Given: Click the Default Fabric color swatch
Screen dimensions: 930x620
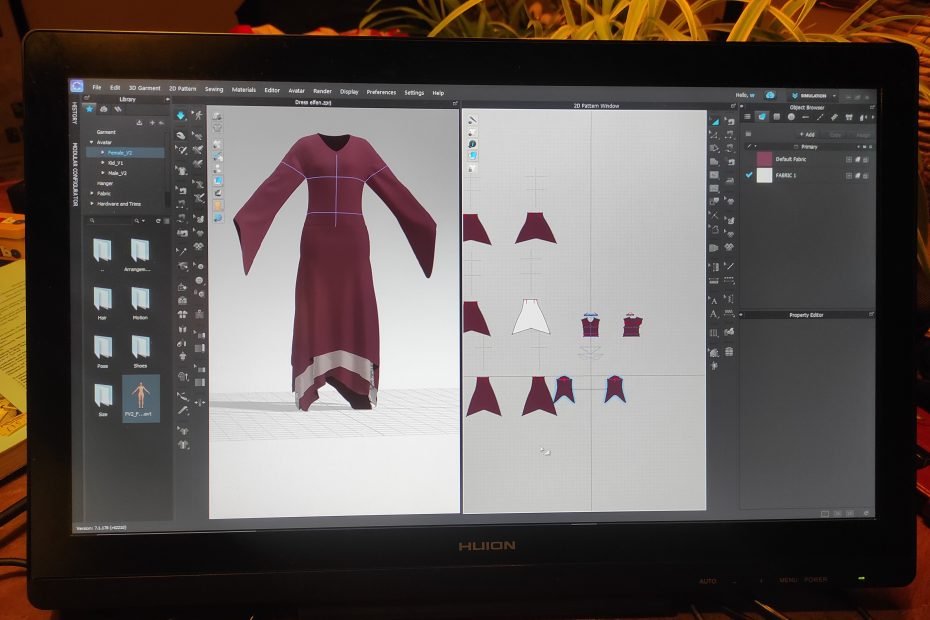Looking at the screenshot, I should 764,158.
